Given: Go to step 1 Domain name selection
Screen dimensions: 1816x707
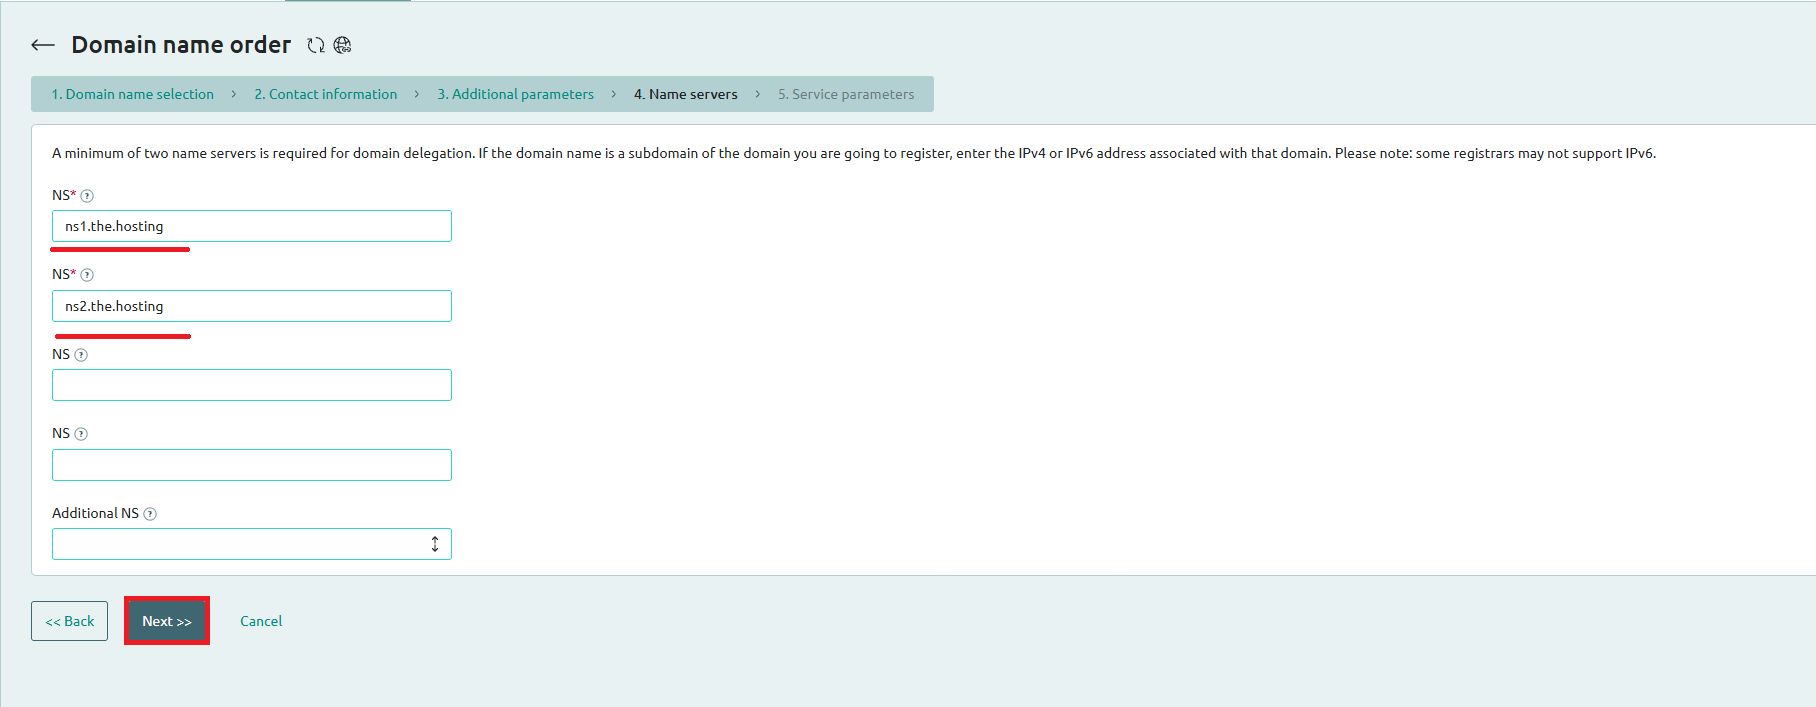Looking at the screenshot, I should (x=133, y=94).
